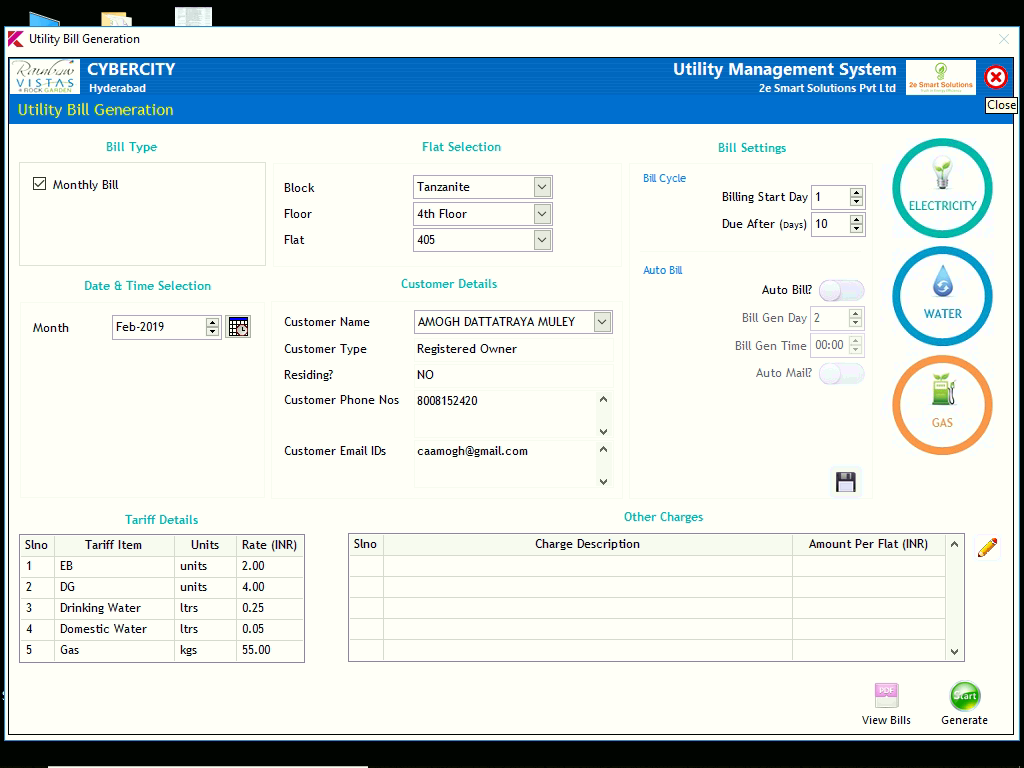Expand the Floor dropdown showing 4th Floor
Screen dimensions: 1024x768
542,214
